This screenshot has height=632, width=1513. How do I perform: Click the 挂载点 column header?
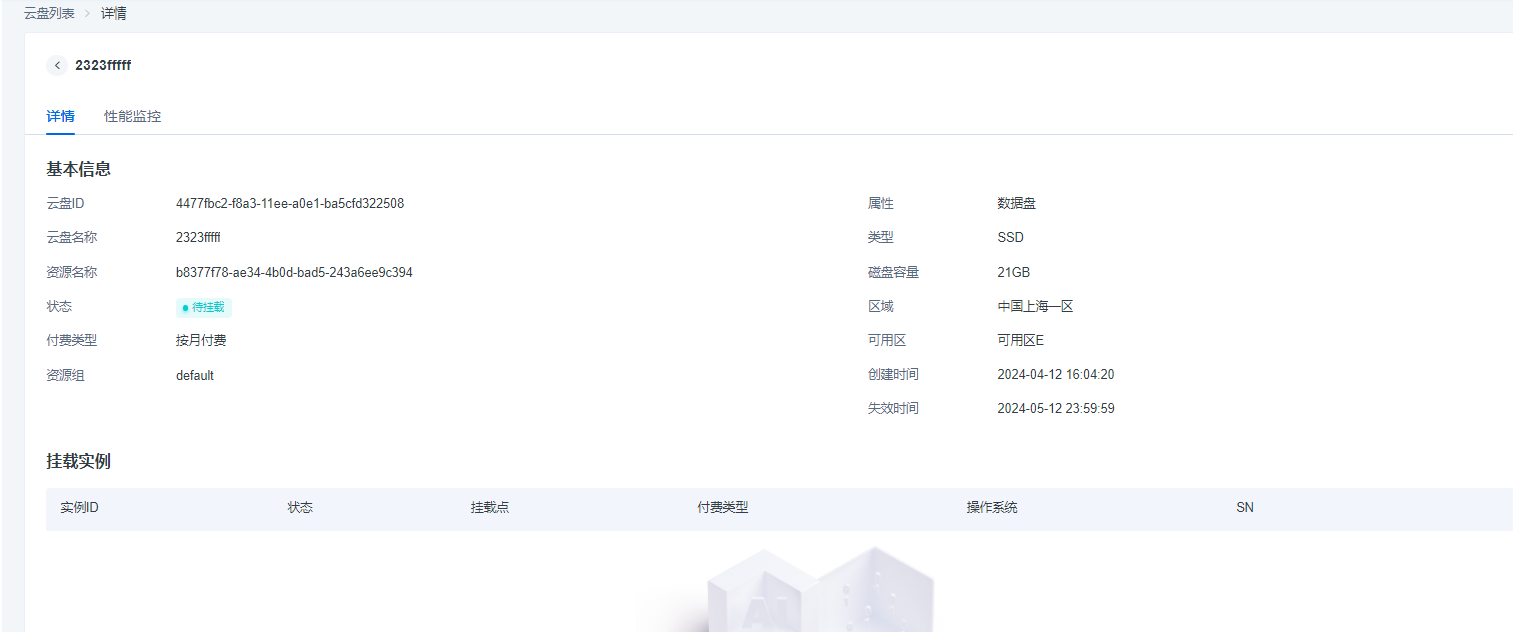490,508
